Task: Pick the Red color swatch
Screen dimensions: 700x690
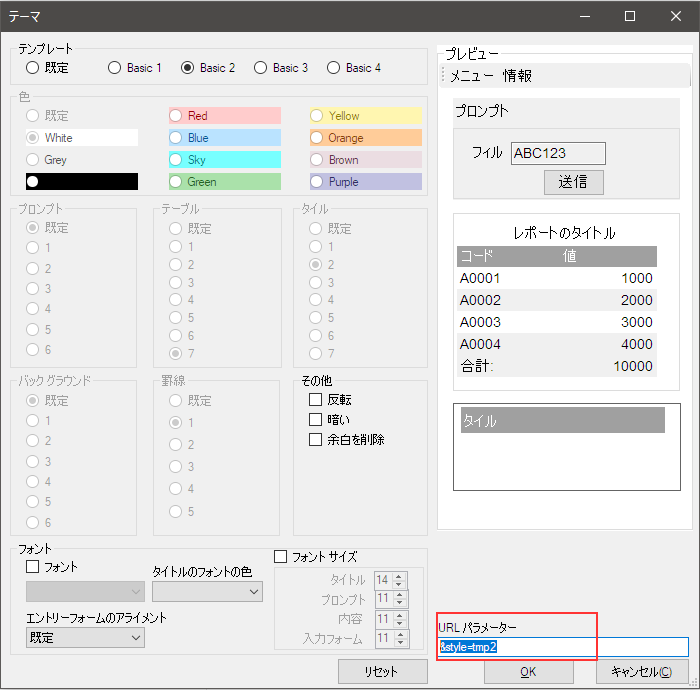Action: click(225, 116)
